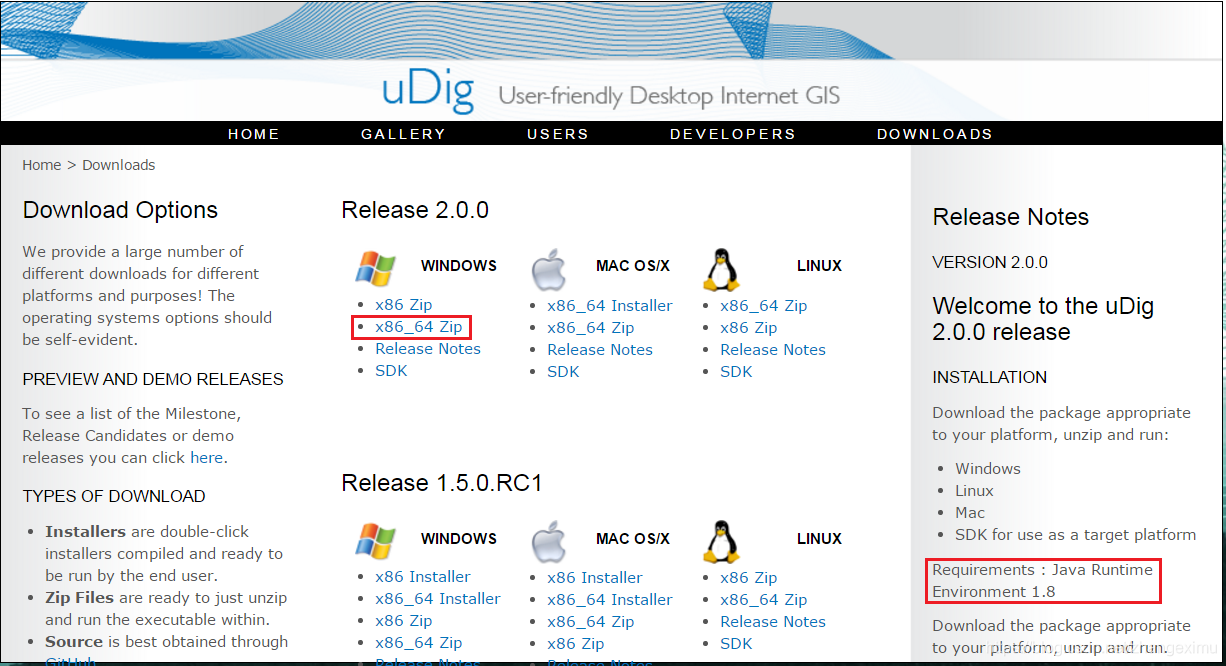Download Windows x86 Installer for Release 1.5.0.RC1
This screenshot has height=666, width=1226.
[423, 577]
